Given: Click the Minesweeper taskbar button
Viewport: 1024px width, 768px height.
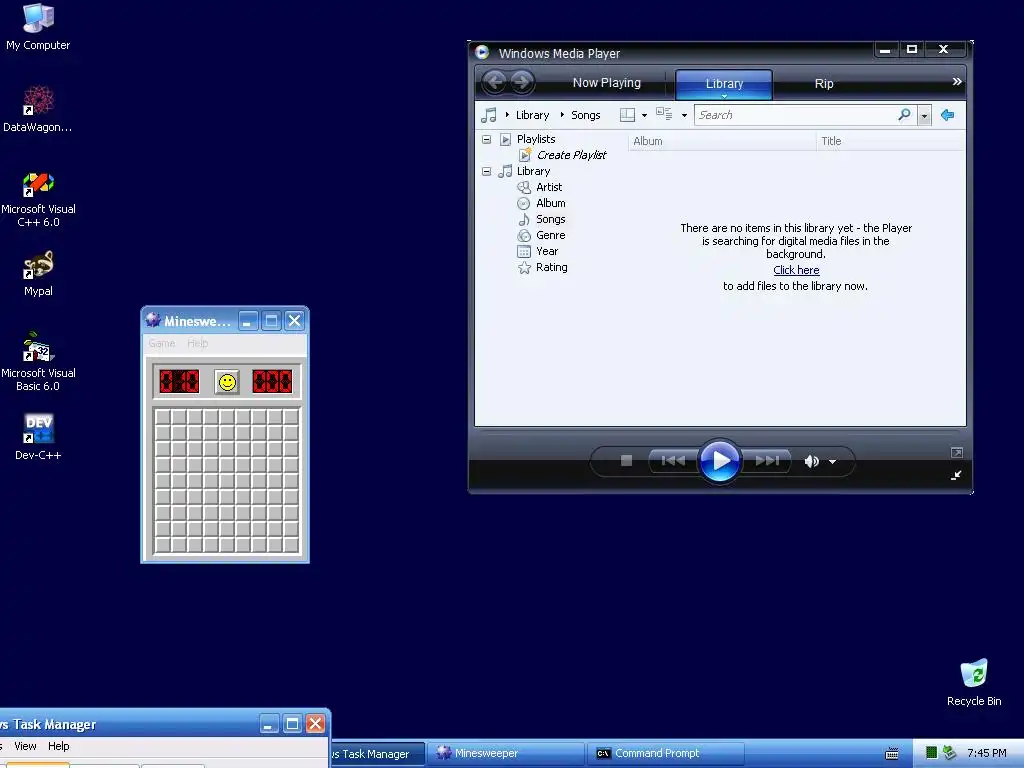Looking at the screenshot, I should 506,753.
